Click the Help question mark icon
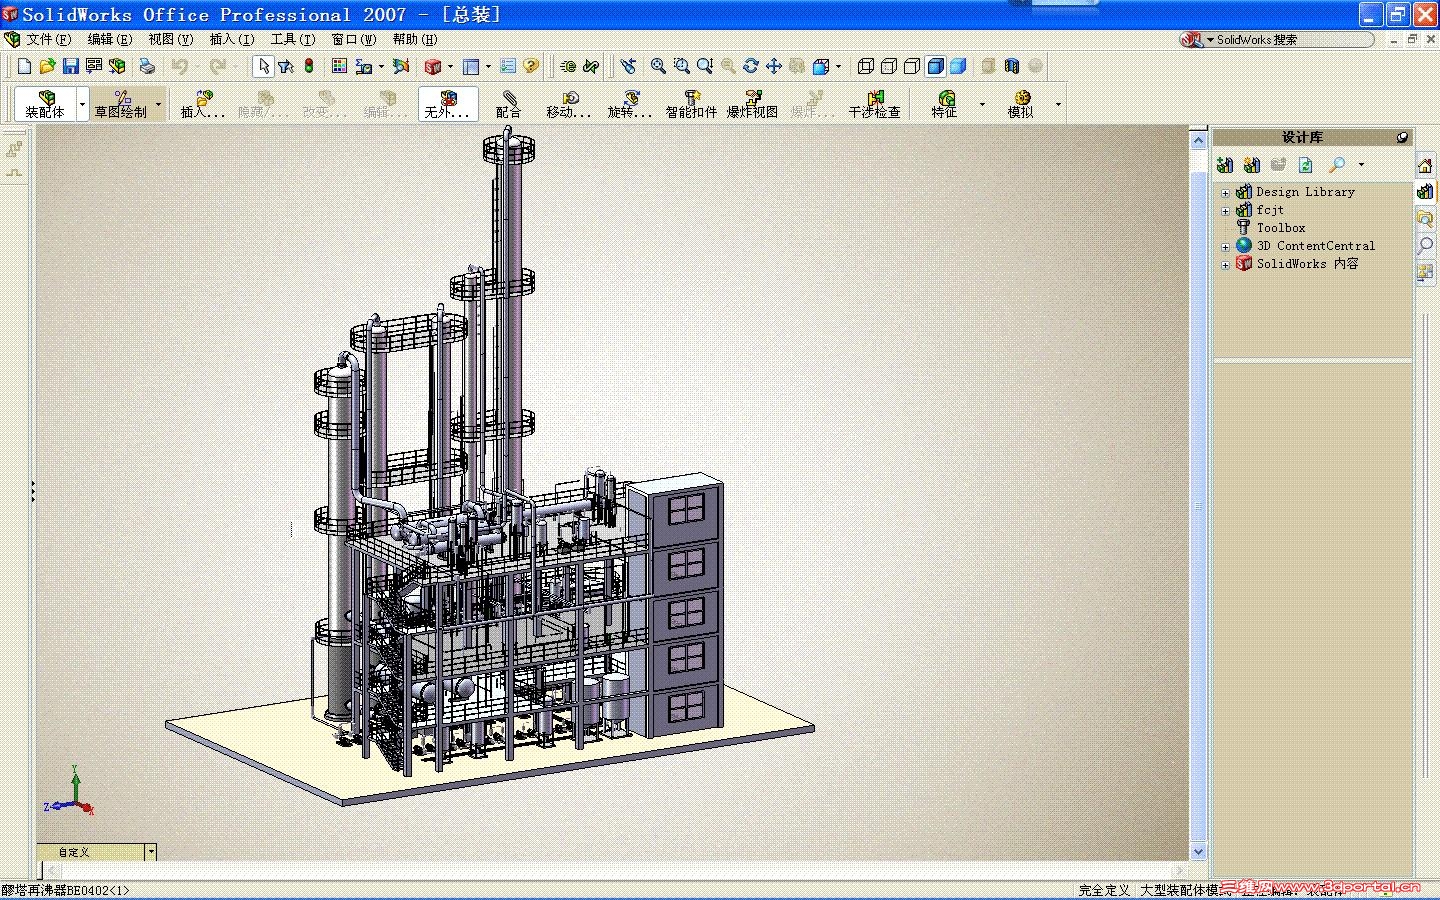Viewport: 1440px width, 900px height. [531, 66]
